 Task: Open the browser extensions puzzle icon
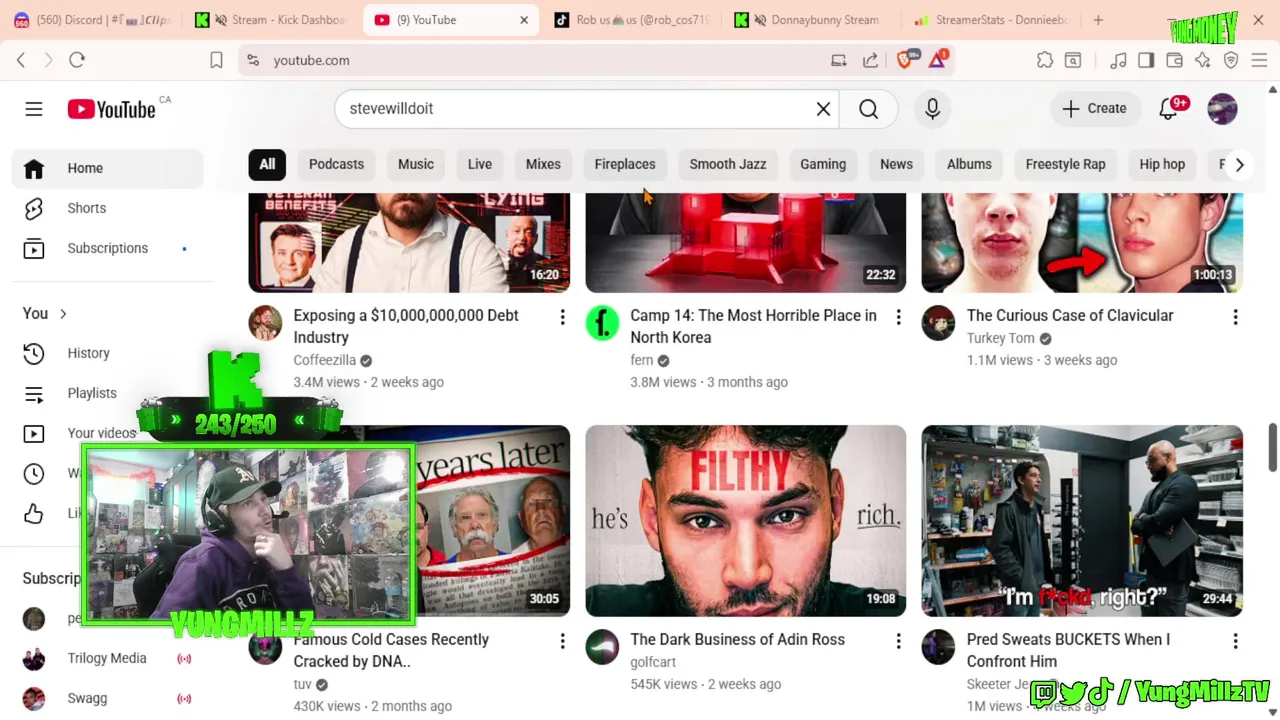tap(1045, 60)
